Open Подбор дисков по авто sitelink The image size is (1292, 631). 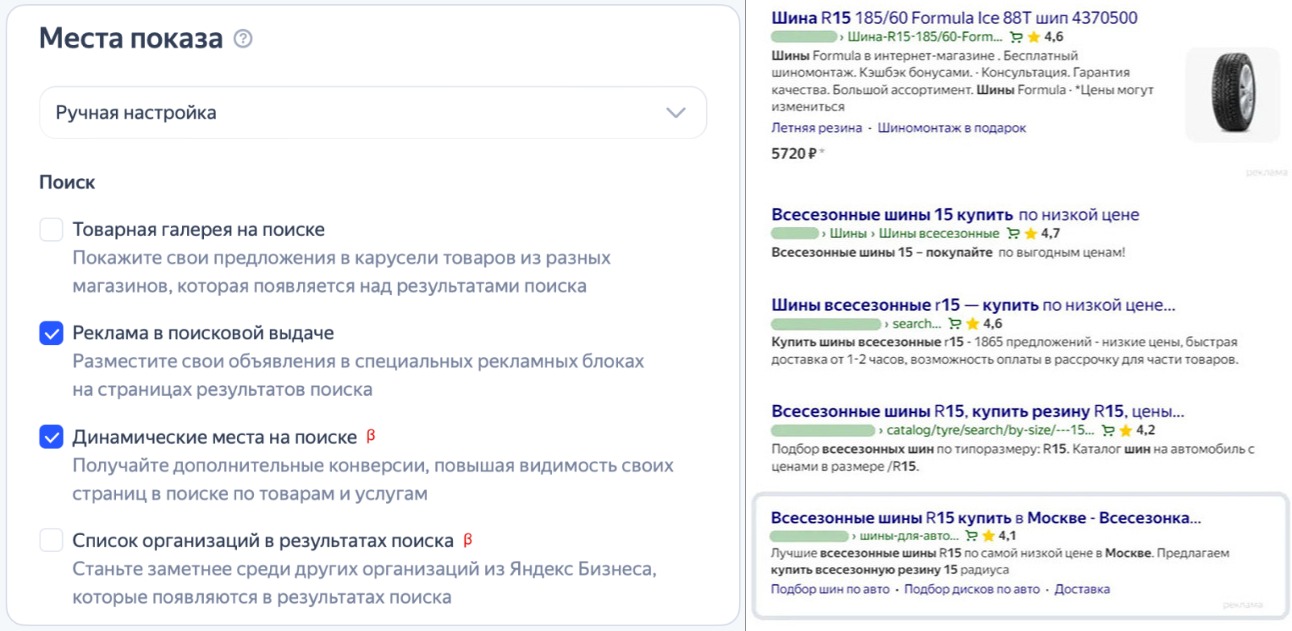(971, 590)
